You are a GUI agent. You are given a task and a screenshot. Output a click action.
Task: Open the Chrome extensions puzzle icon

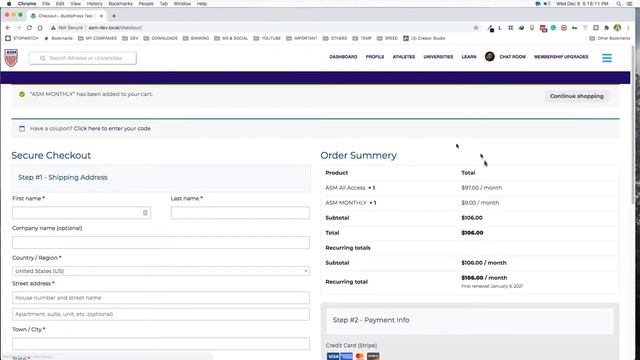[x=607, y=28]
